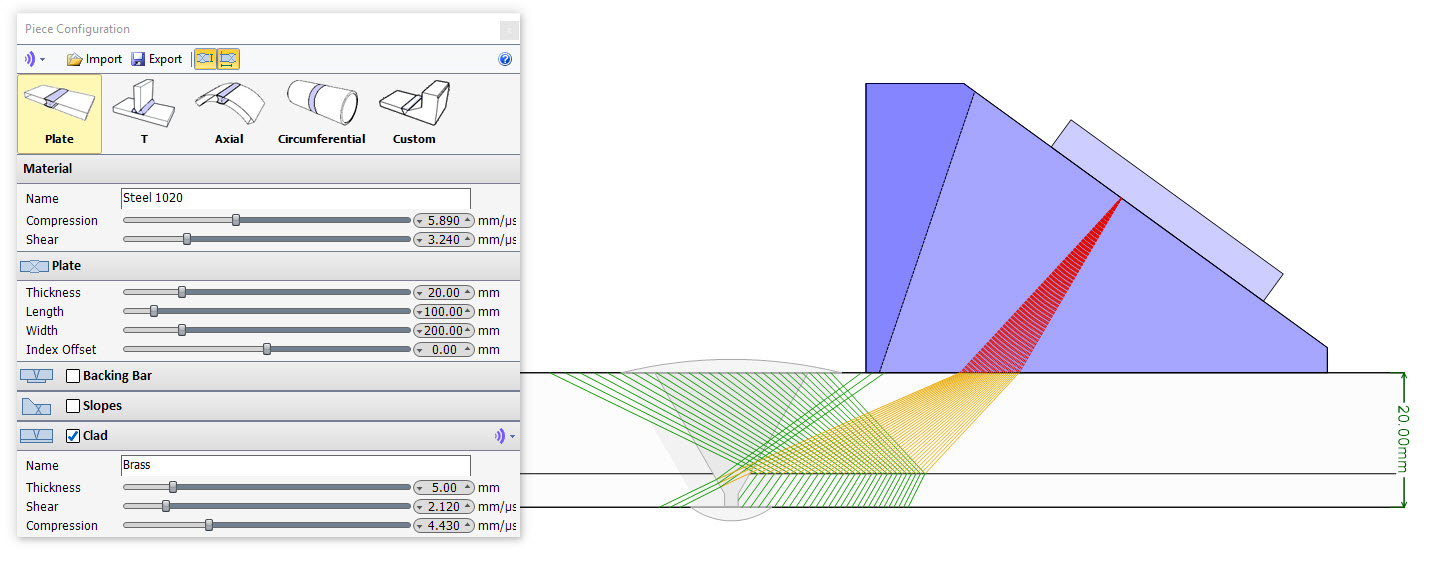Increase the 3.240 shear velocity value
This screenshot has height=565, width=1452.
coord(467,239)
